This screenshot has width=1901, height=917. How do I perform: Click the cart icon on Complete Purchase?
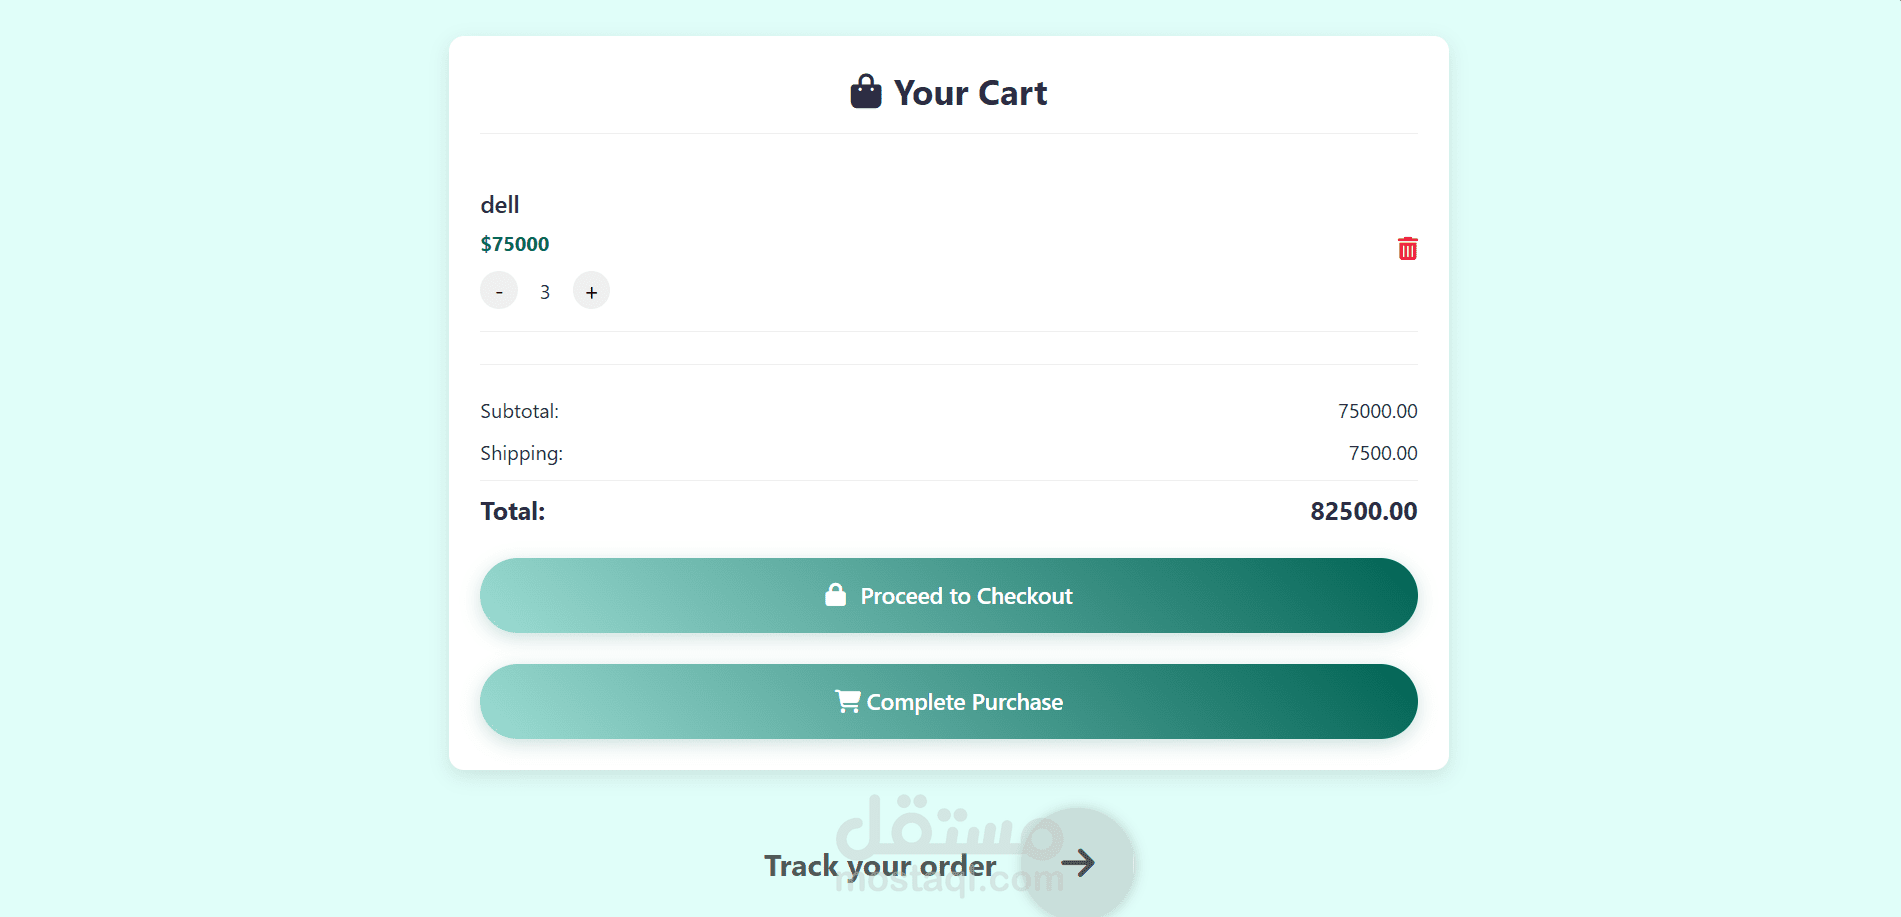(x=848, y=701)
